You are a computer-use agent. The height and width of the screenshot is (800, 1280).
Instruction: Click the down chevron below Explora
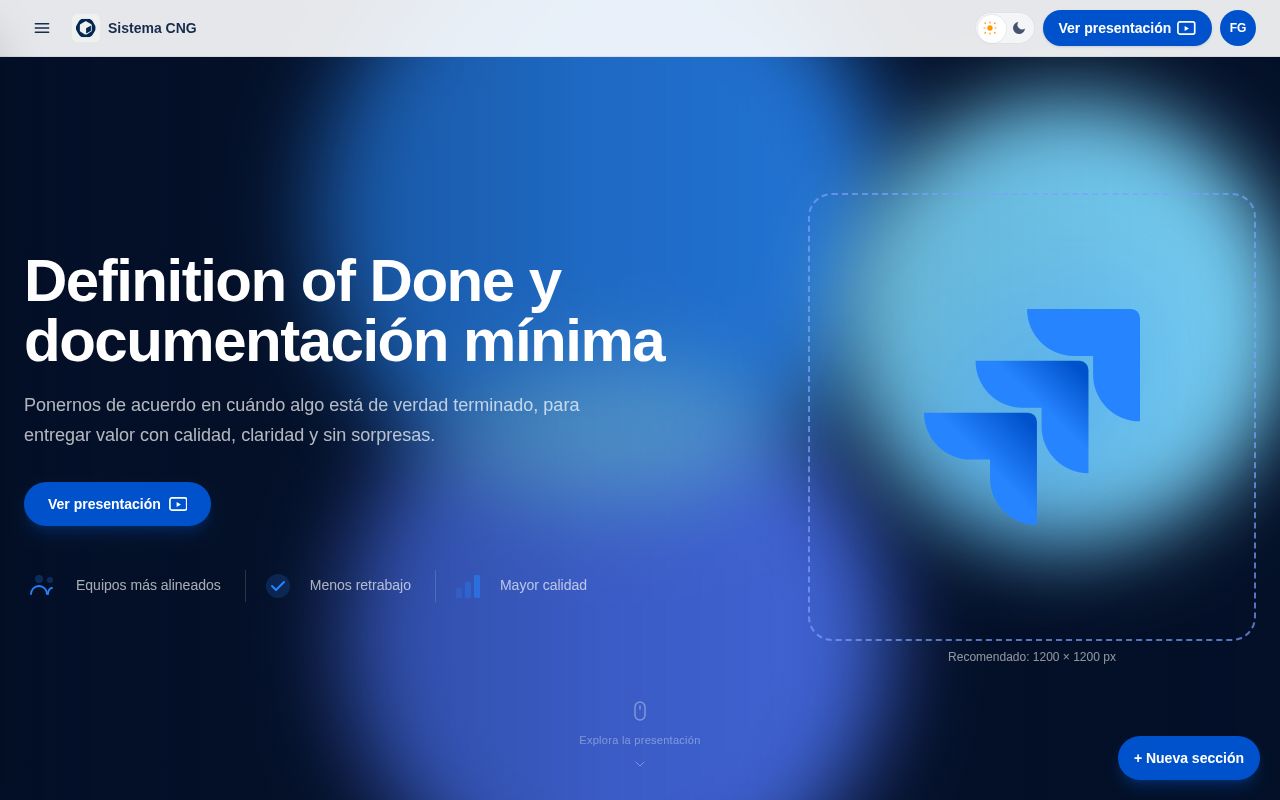click(x=640, y=764)
